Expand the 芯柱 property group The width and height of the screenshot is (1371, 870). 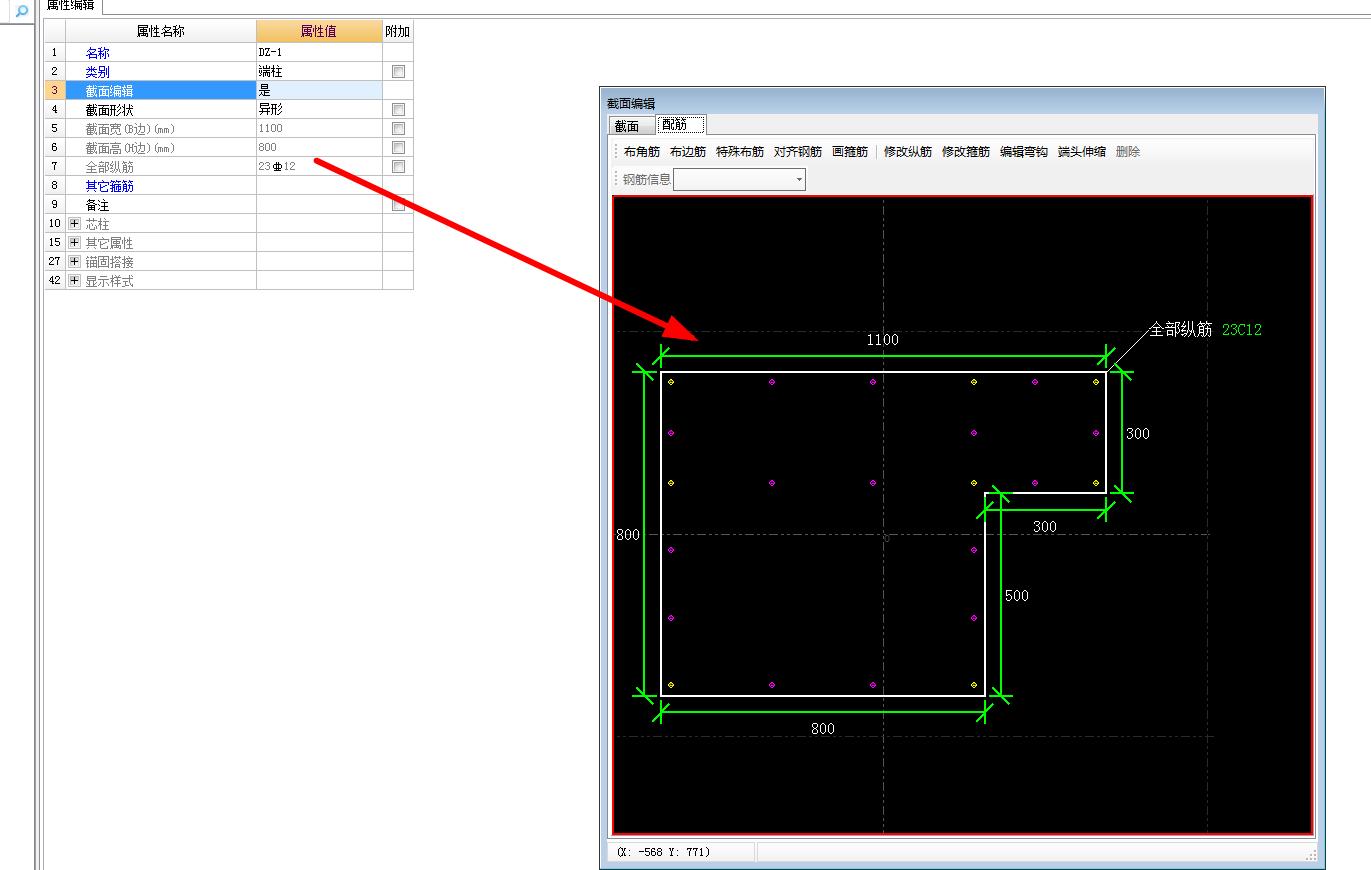click(74, 224)
